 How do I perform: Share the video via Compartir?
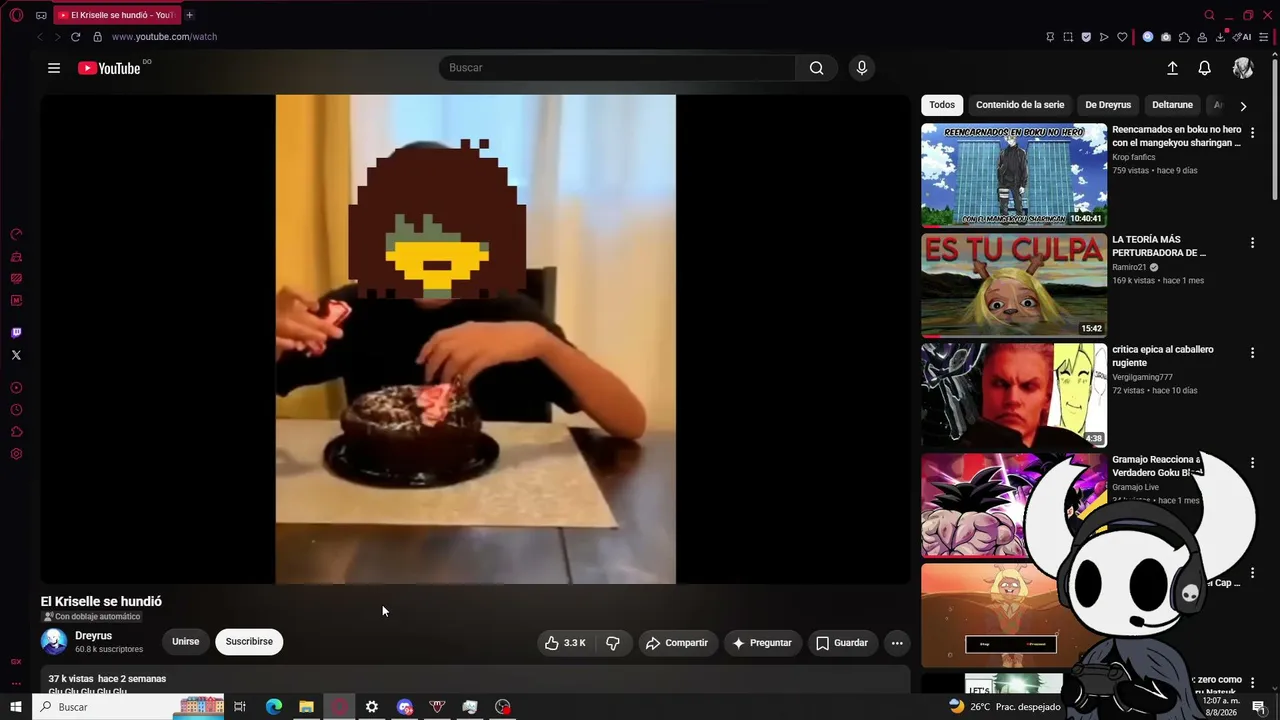tap(677, 643)
